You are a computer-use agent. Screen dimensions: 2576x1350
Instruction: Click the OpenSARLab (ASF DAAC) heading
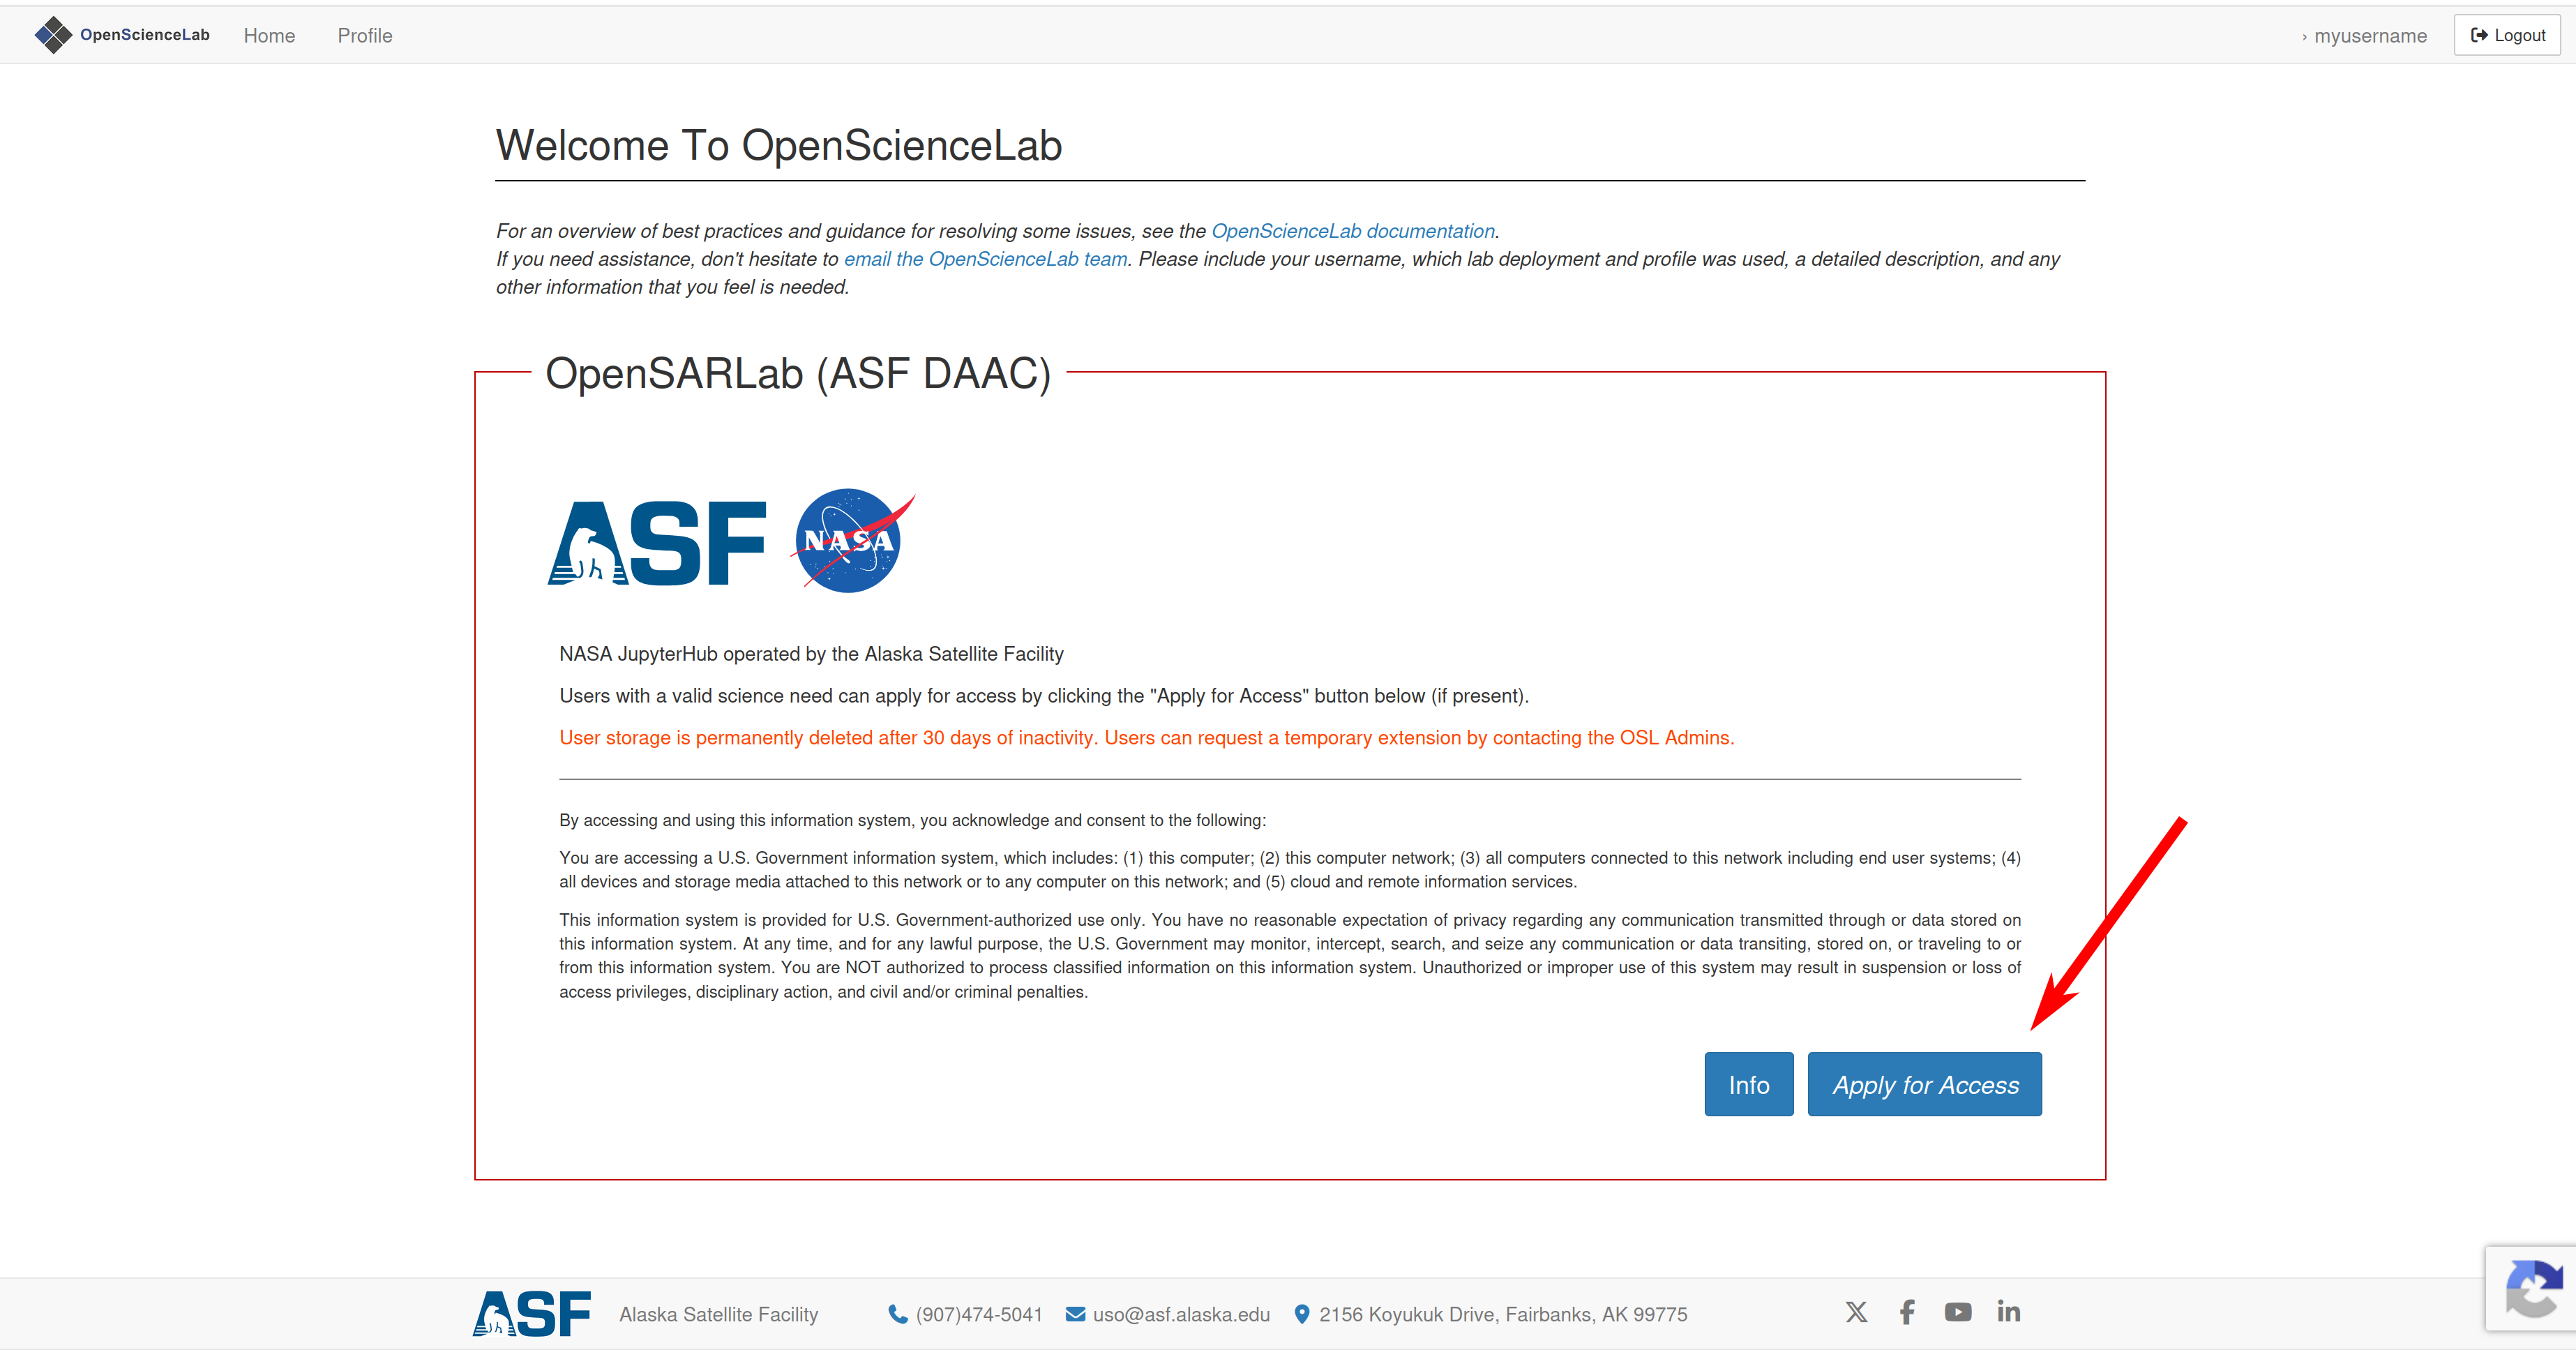[798, 374]
